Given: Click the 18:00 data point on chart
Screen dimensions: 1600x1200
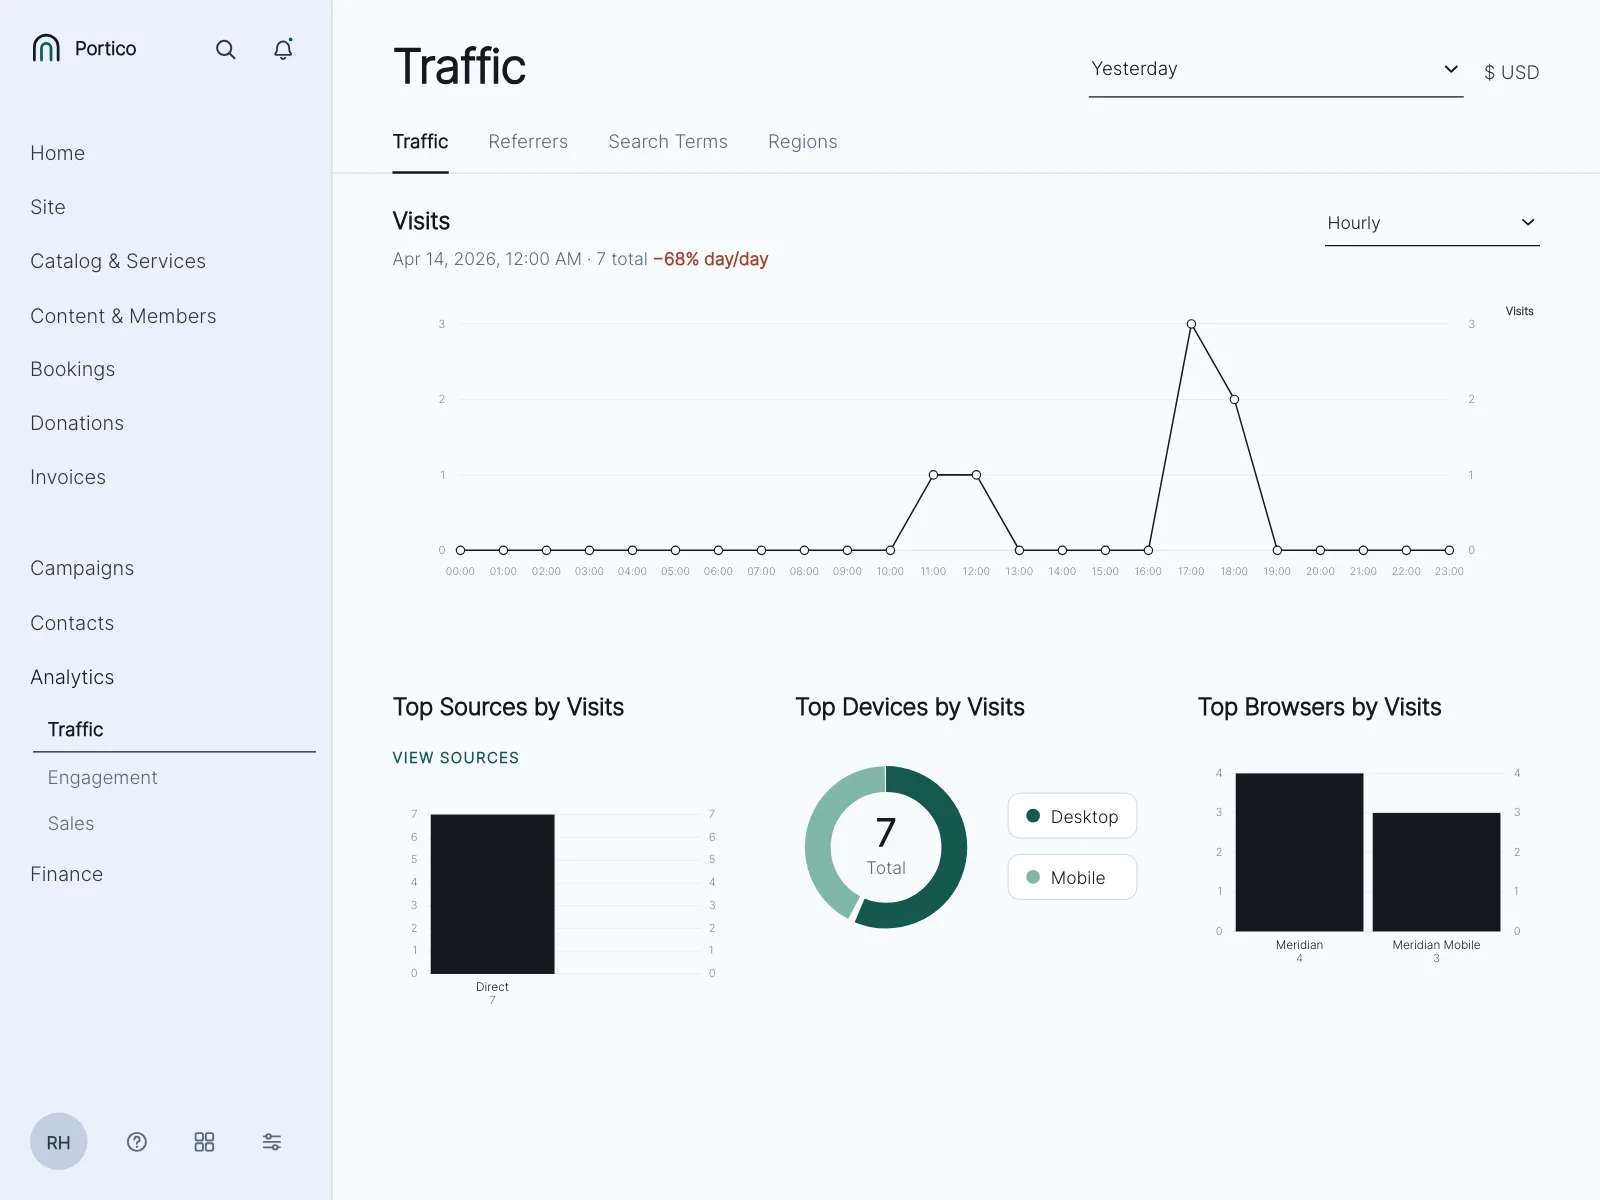Looking at the screenshot, I should pos(1234,399).
